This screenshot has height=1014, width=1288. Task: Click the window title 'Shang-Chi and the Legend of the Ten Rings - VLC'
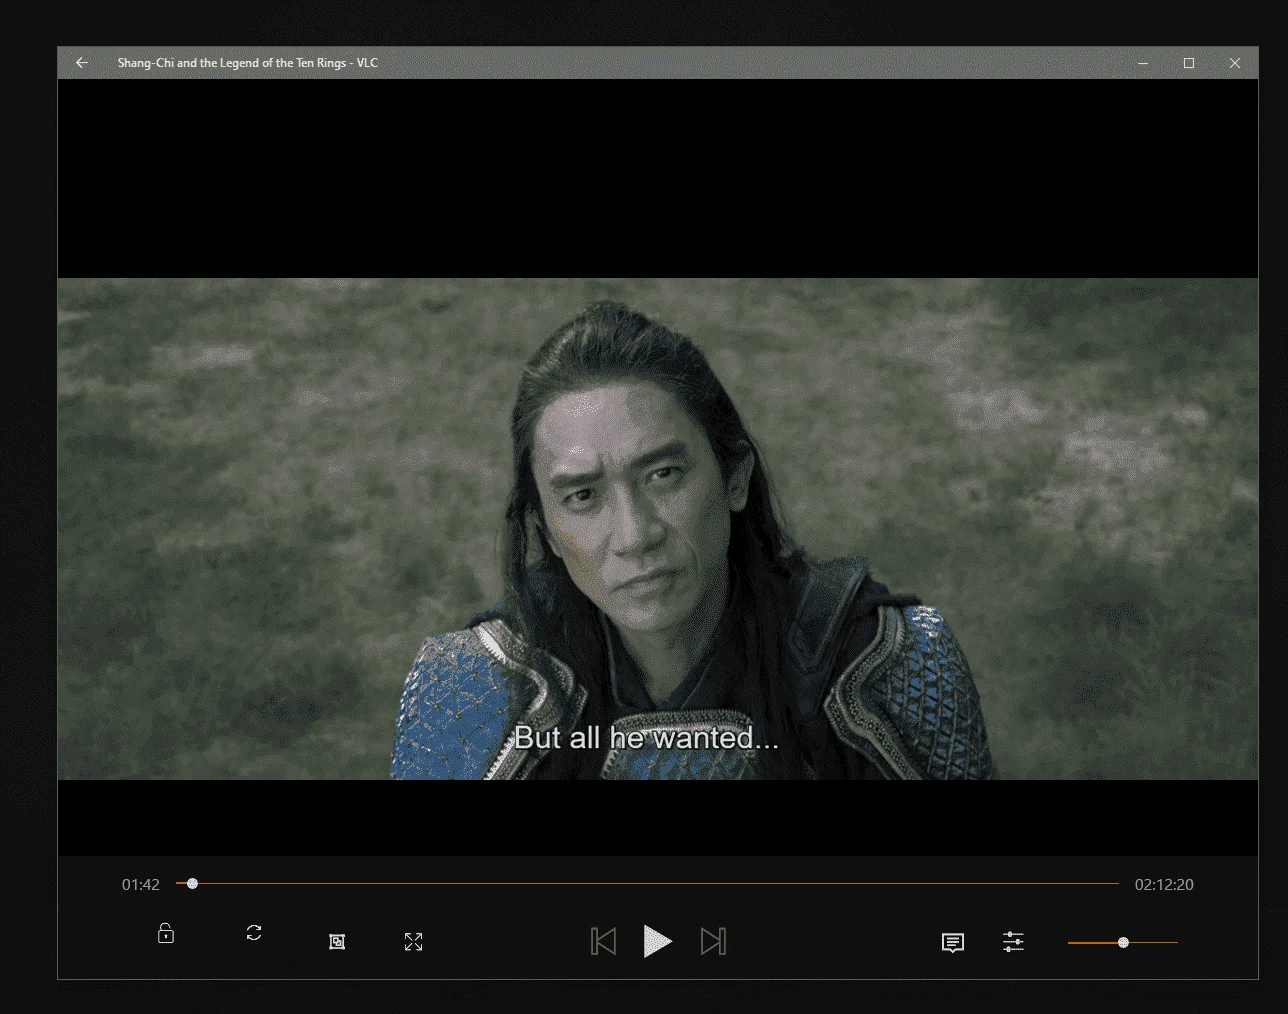coord(248,63)
